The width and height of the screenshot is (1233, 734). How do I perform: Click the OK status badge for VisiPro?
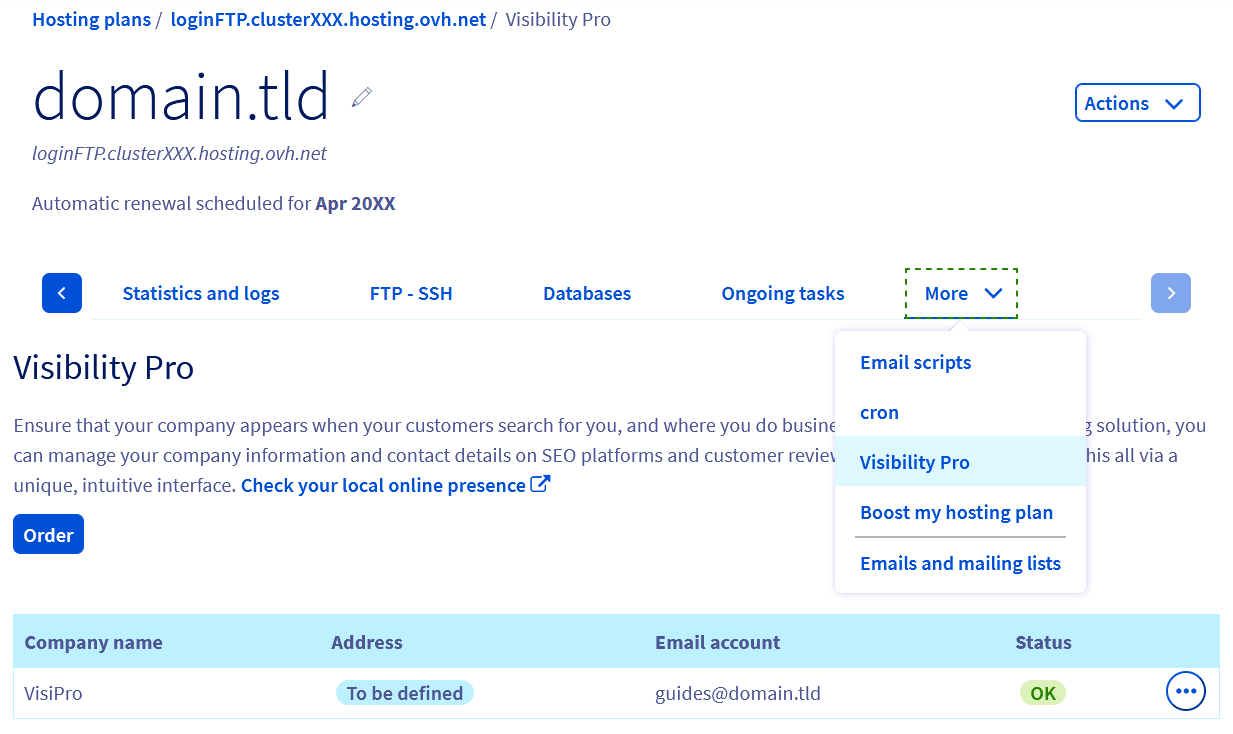1042,692
